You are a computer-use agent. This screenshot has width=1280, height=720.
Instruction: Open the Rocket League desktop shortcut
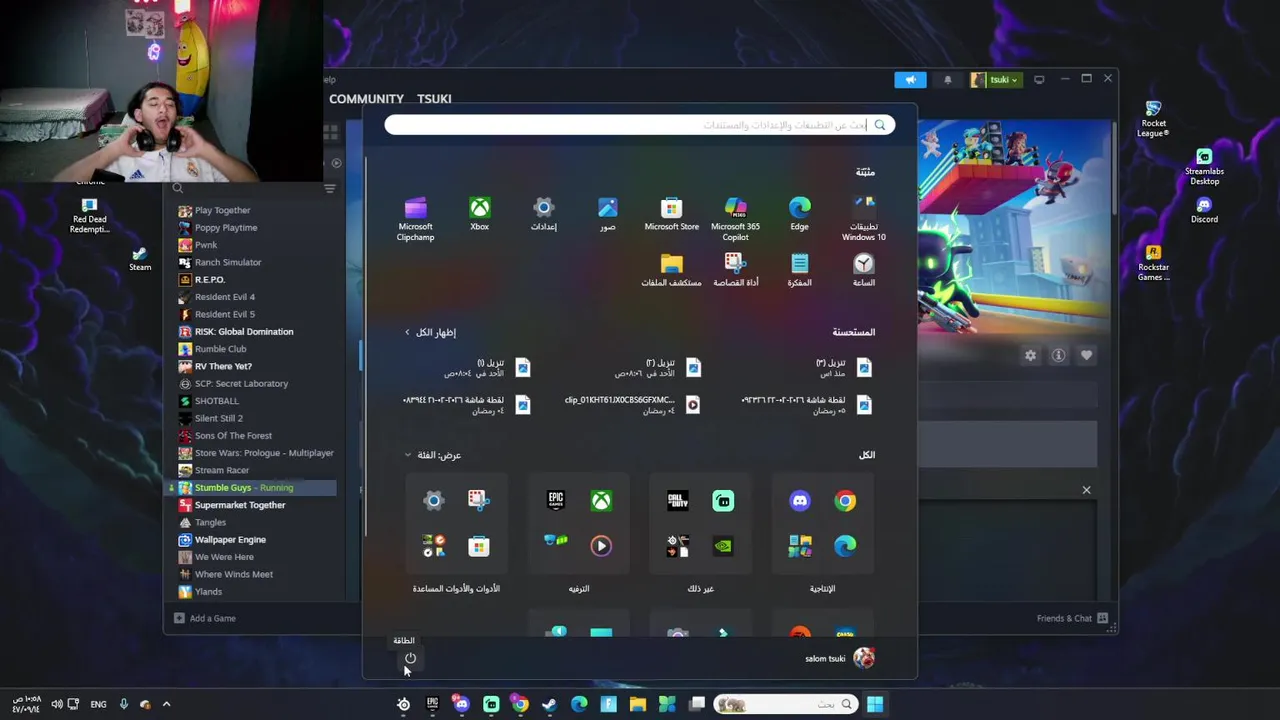coord(1153,119)
